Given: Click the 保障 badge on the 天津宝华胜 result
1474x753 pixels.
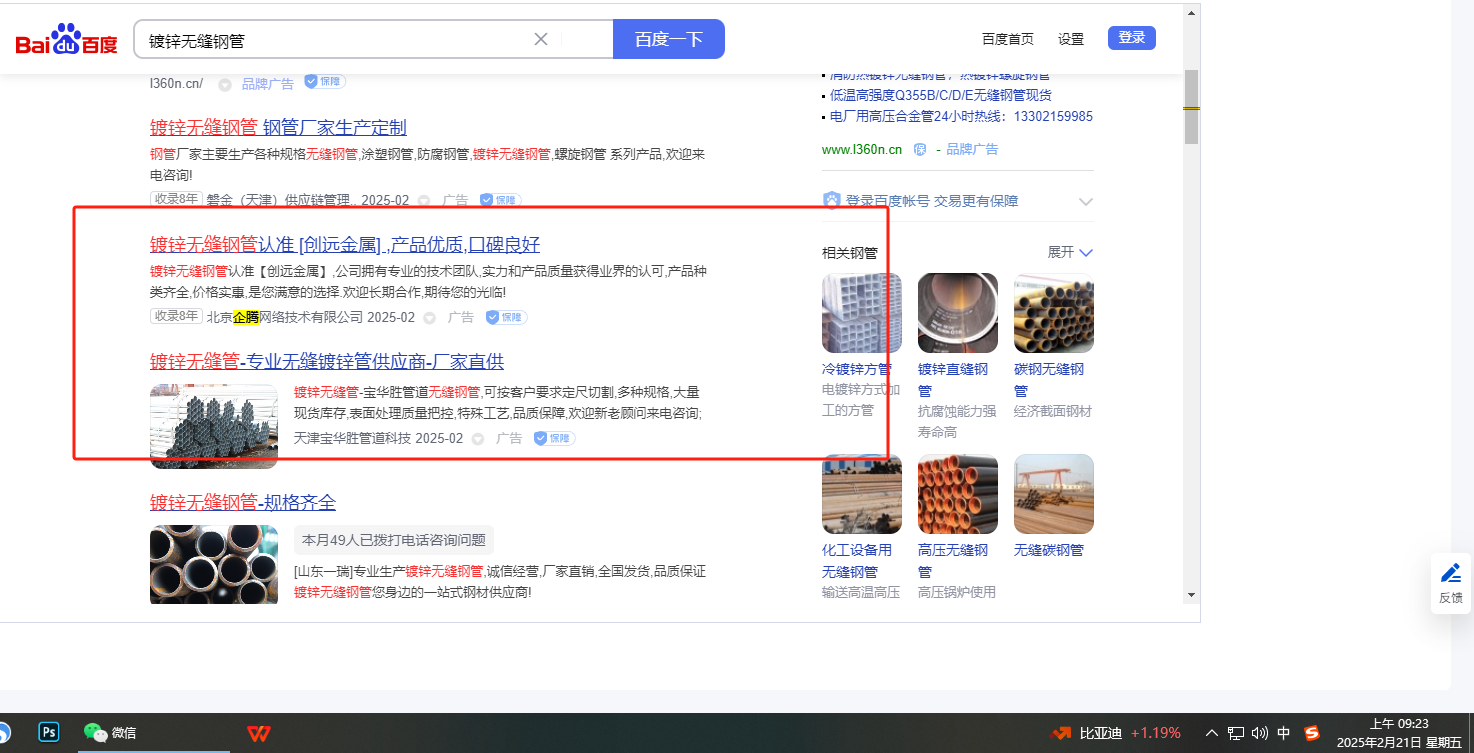Looking at the screenshot, I should [554, 438].
